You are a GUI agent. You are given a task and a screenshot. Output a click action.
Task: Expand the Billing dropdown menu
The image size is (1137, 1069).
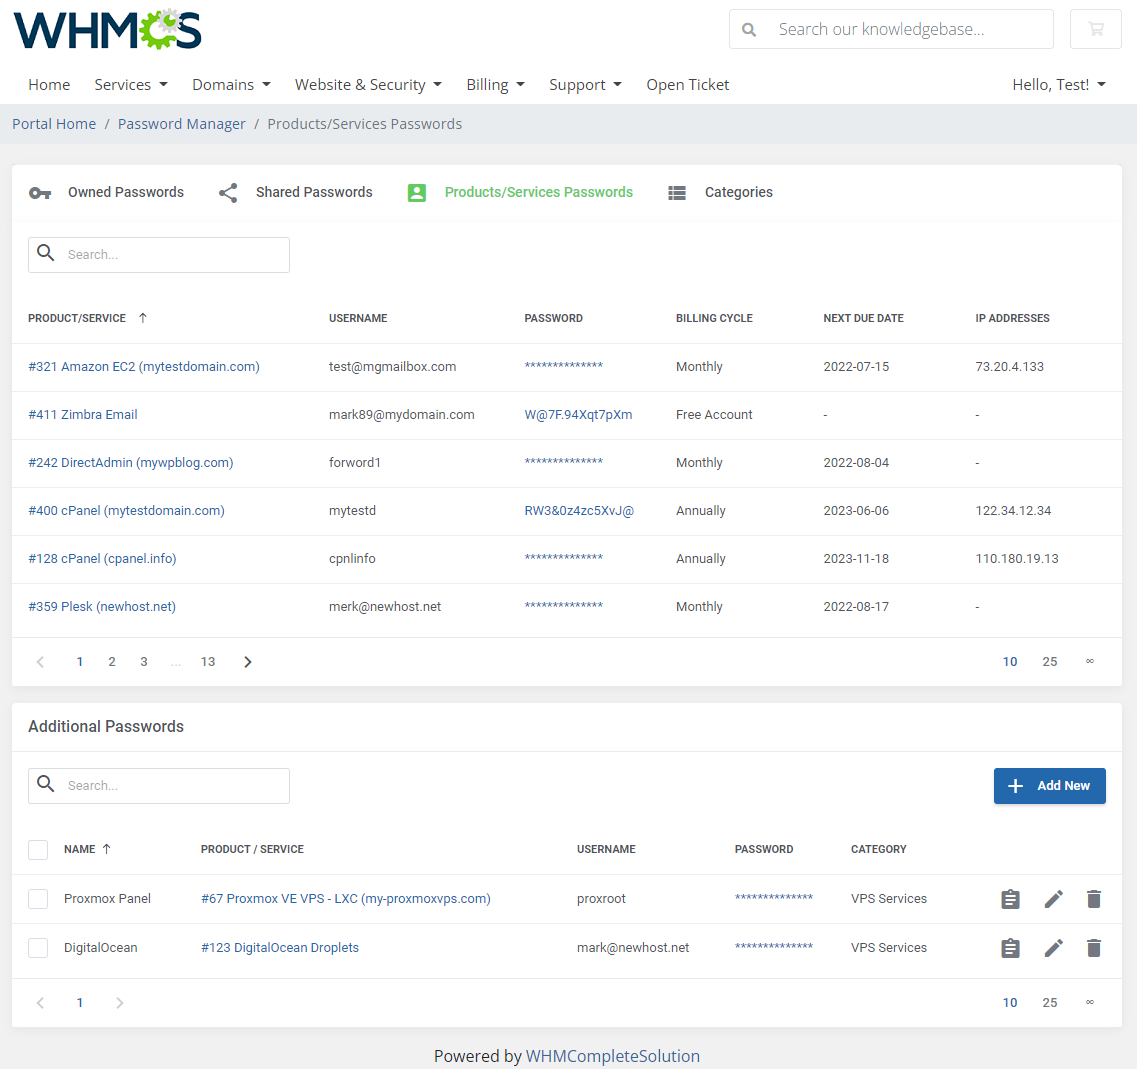495,85
